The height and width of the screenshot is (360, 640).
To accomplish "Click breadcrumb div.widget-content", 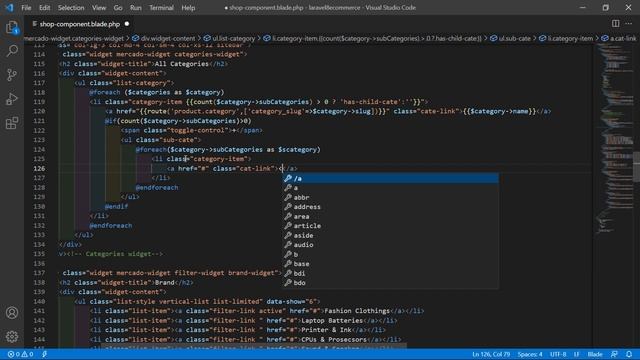I will (164, 38).
